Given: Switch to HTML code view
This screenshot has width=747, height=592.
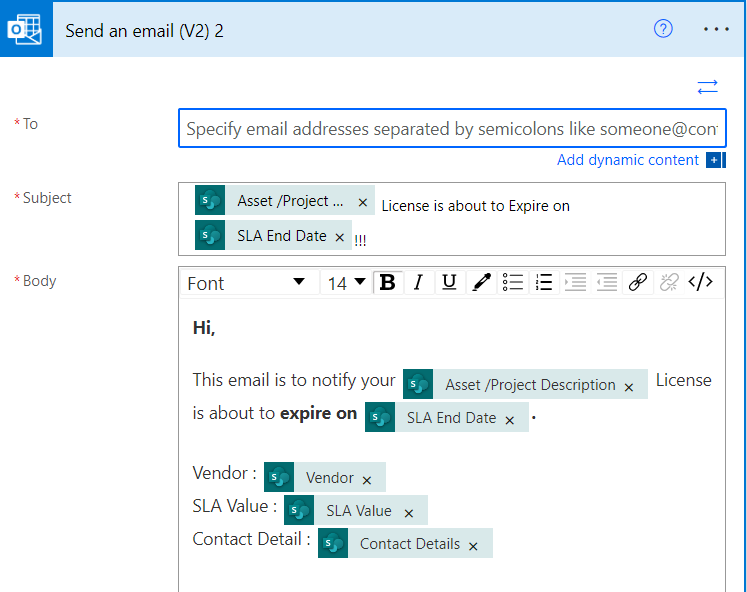Looking at the screenshot, I should (x=701, y=283).
